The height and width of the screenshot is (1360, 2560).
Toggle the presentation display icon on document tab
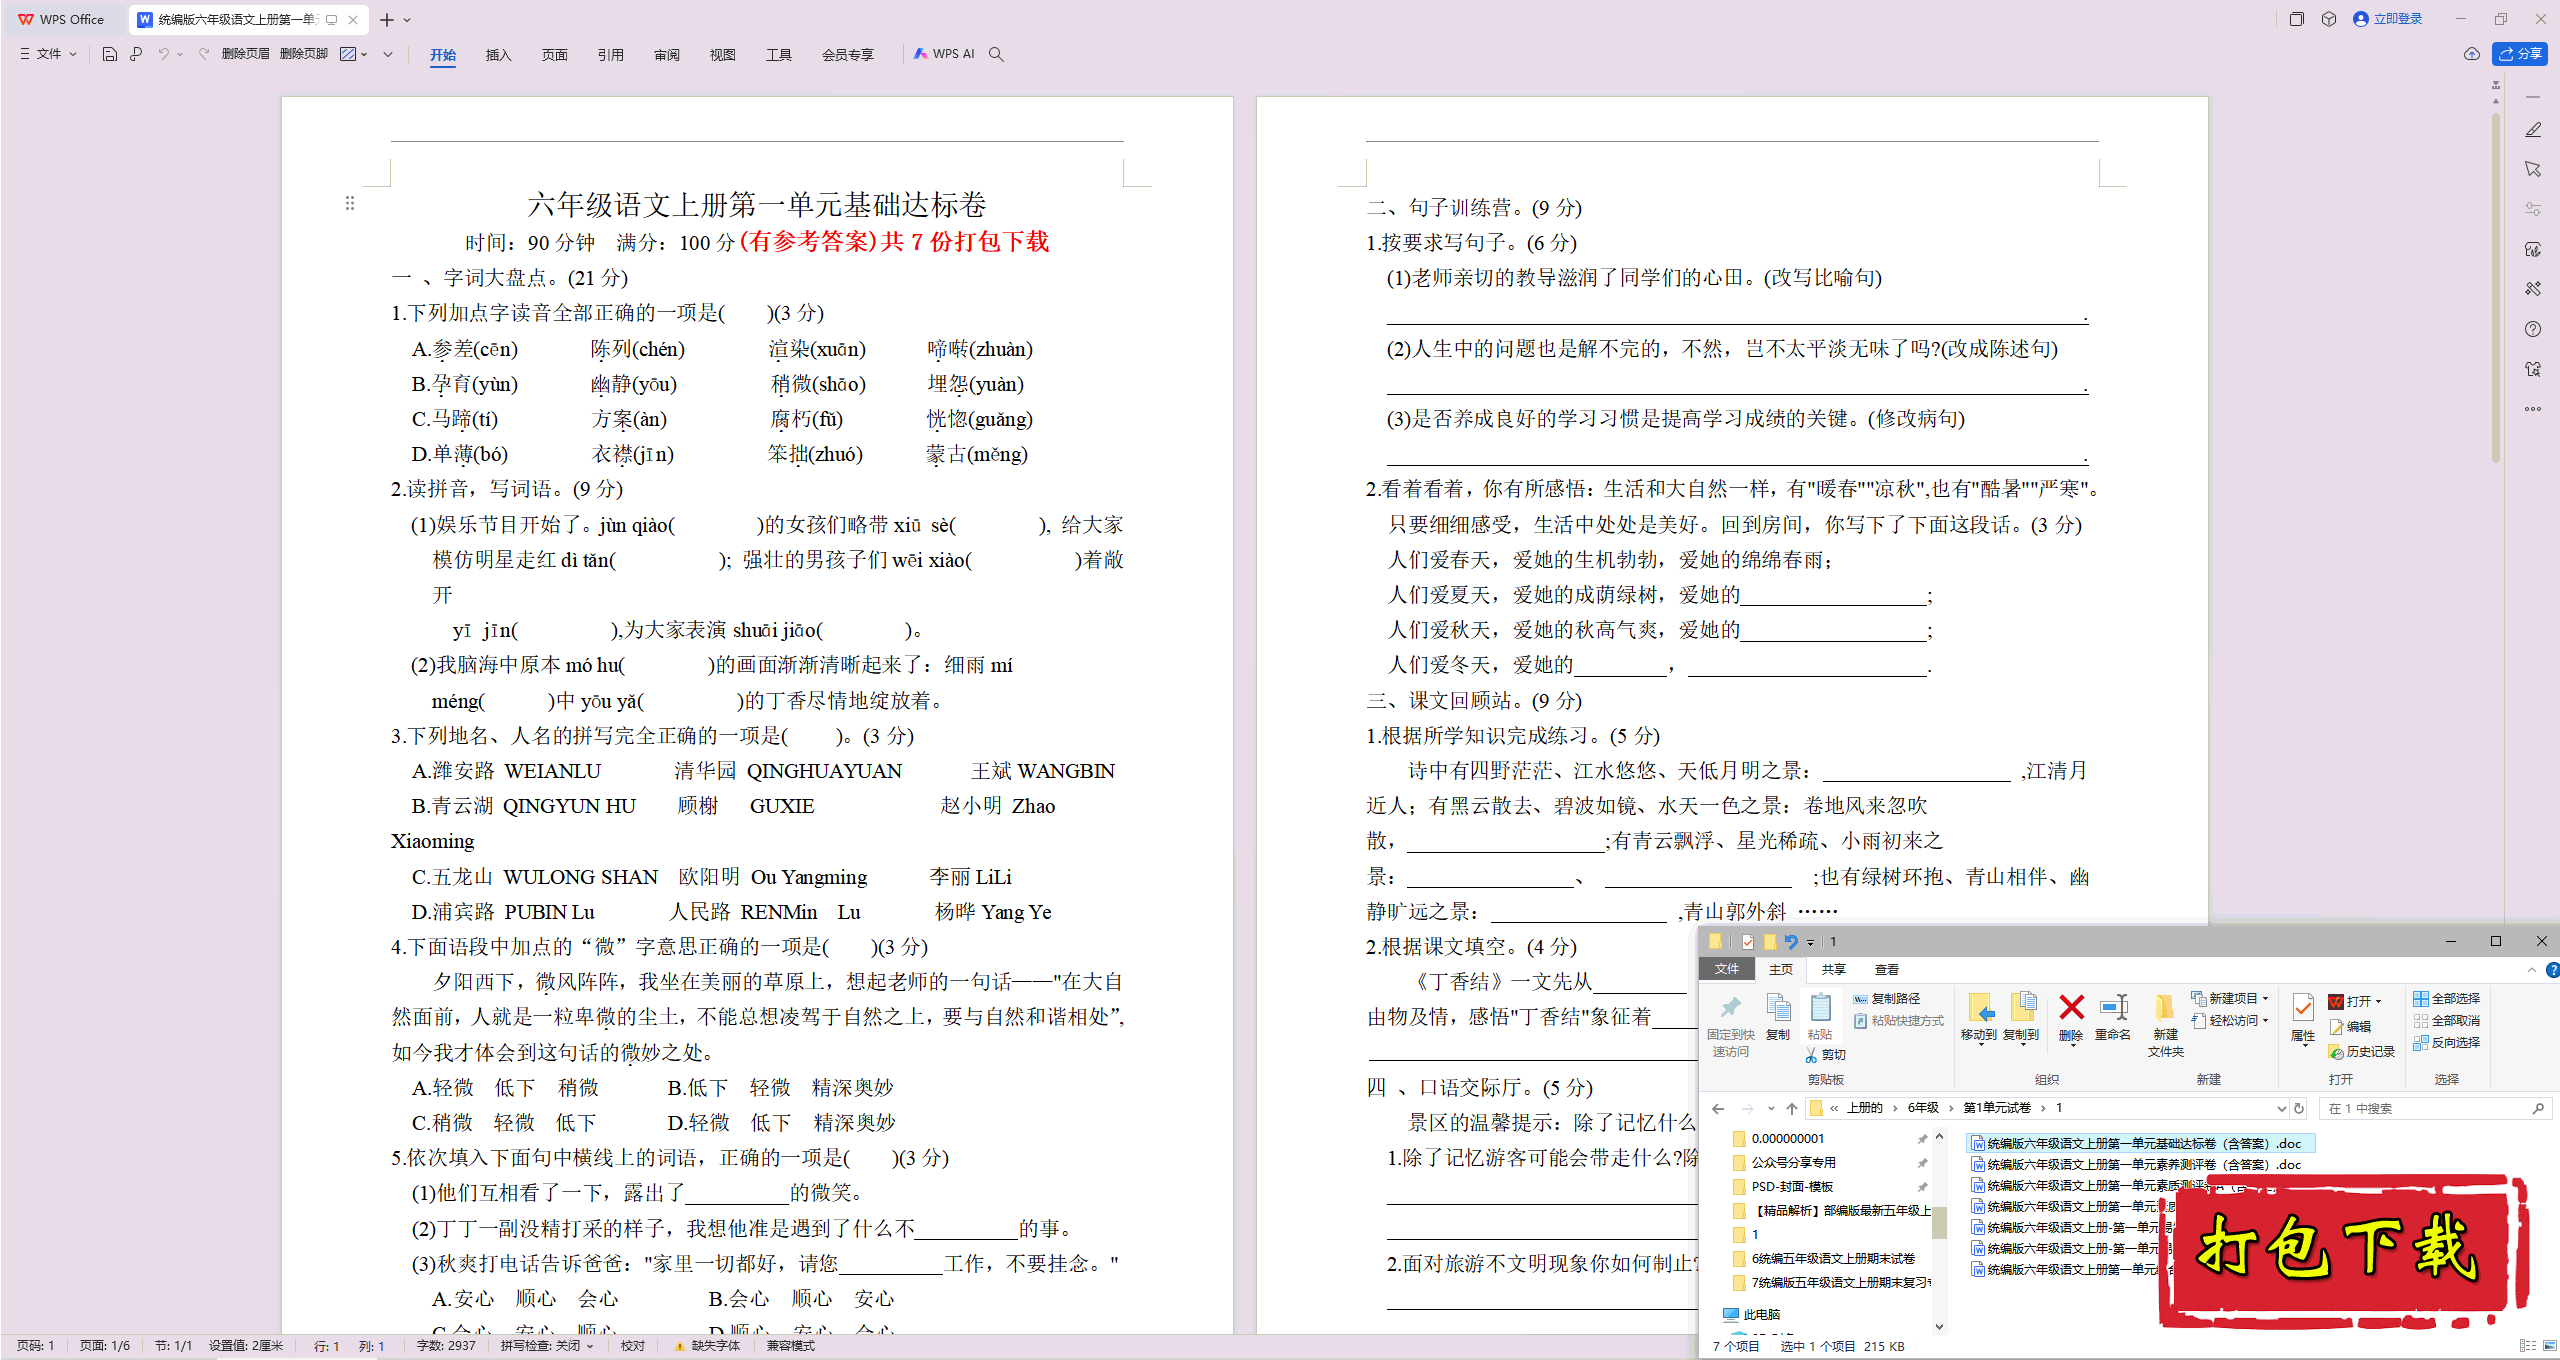pyautogui.click(x=332, y=19)
